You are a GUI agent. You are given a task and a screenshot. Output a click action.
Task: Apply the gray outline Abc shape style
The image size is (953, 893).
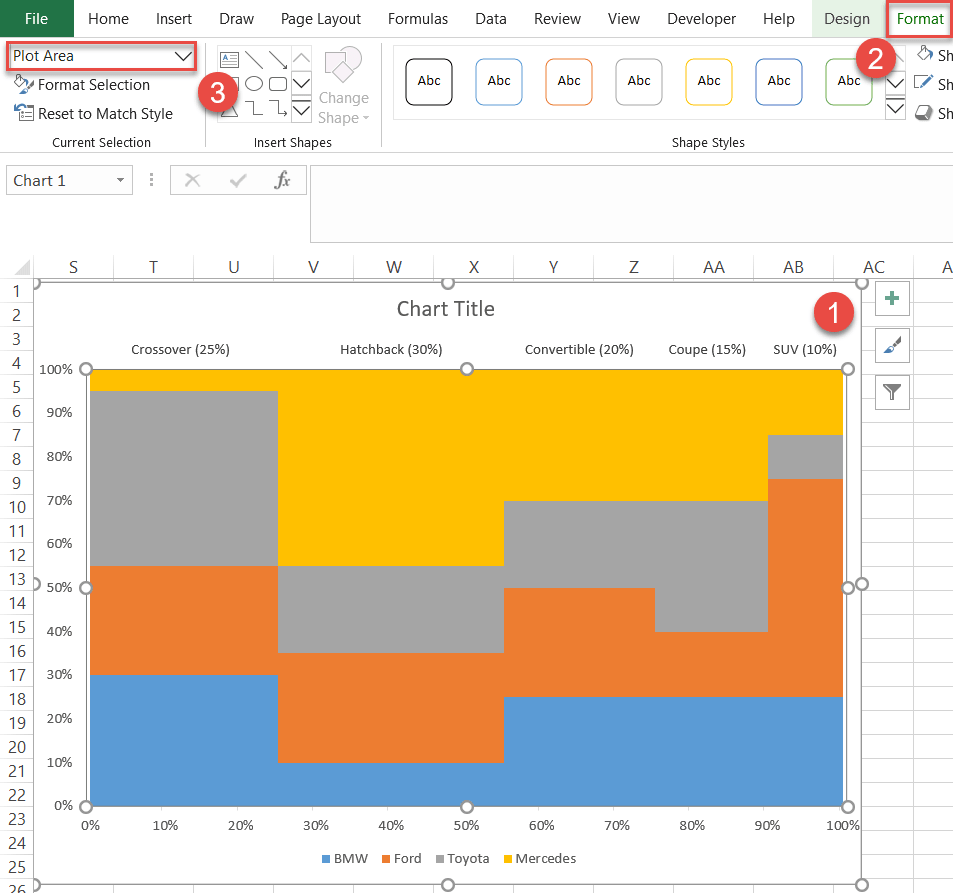639,81
